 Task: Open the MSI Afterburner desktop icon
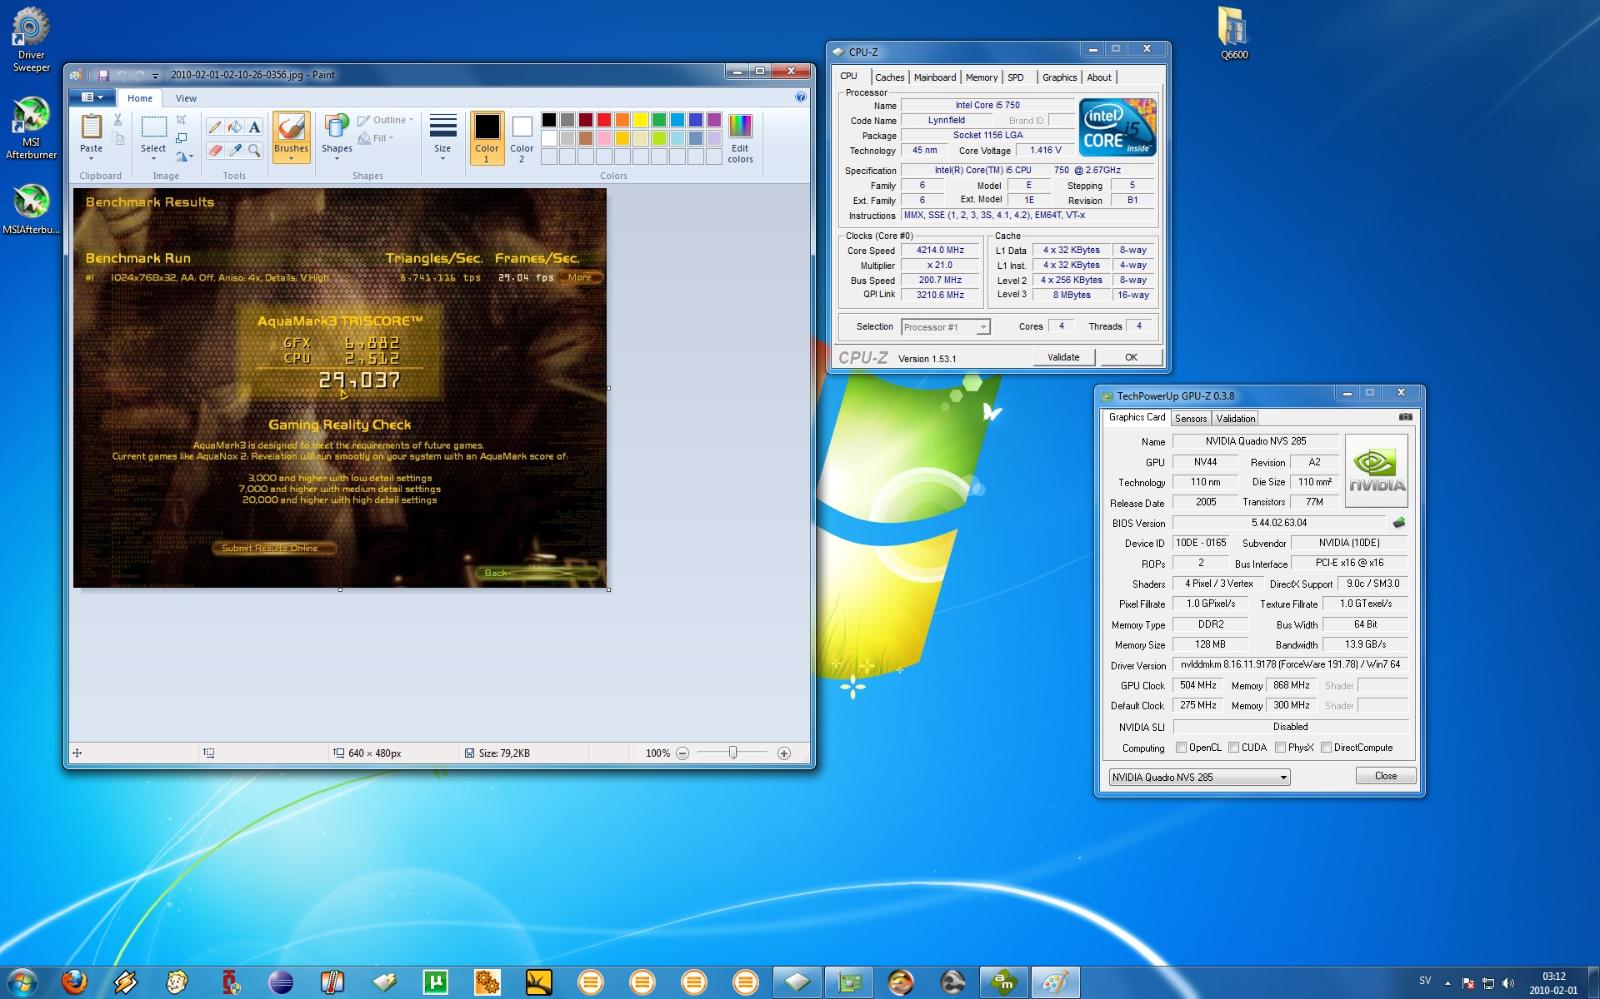(x=31, y=128)
